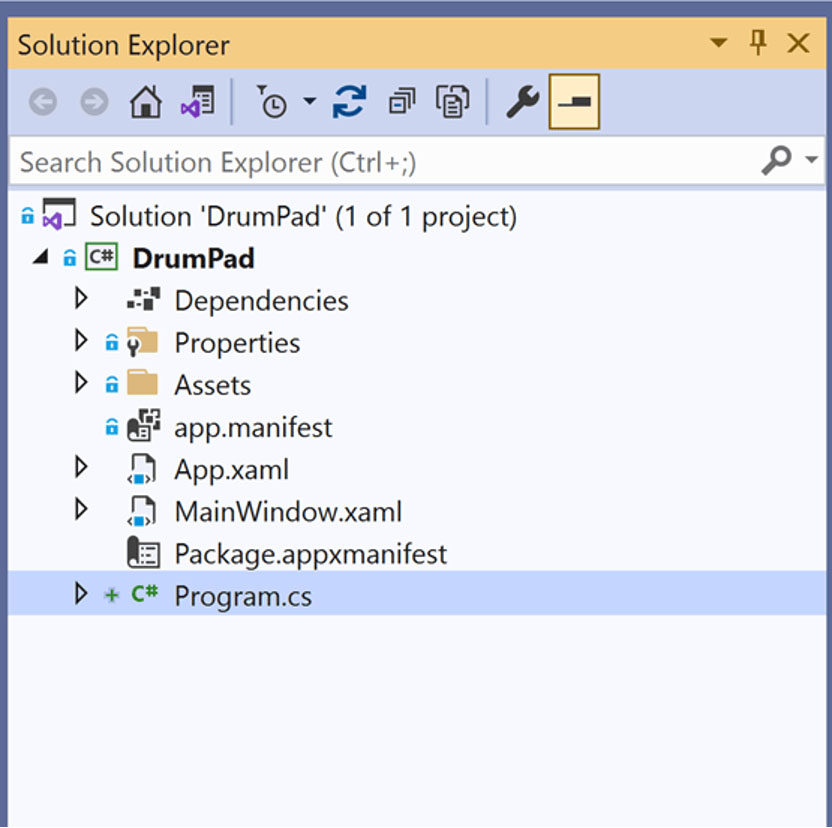Toggle the Preview Selected Items button

(x=574, y=101)
